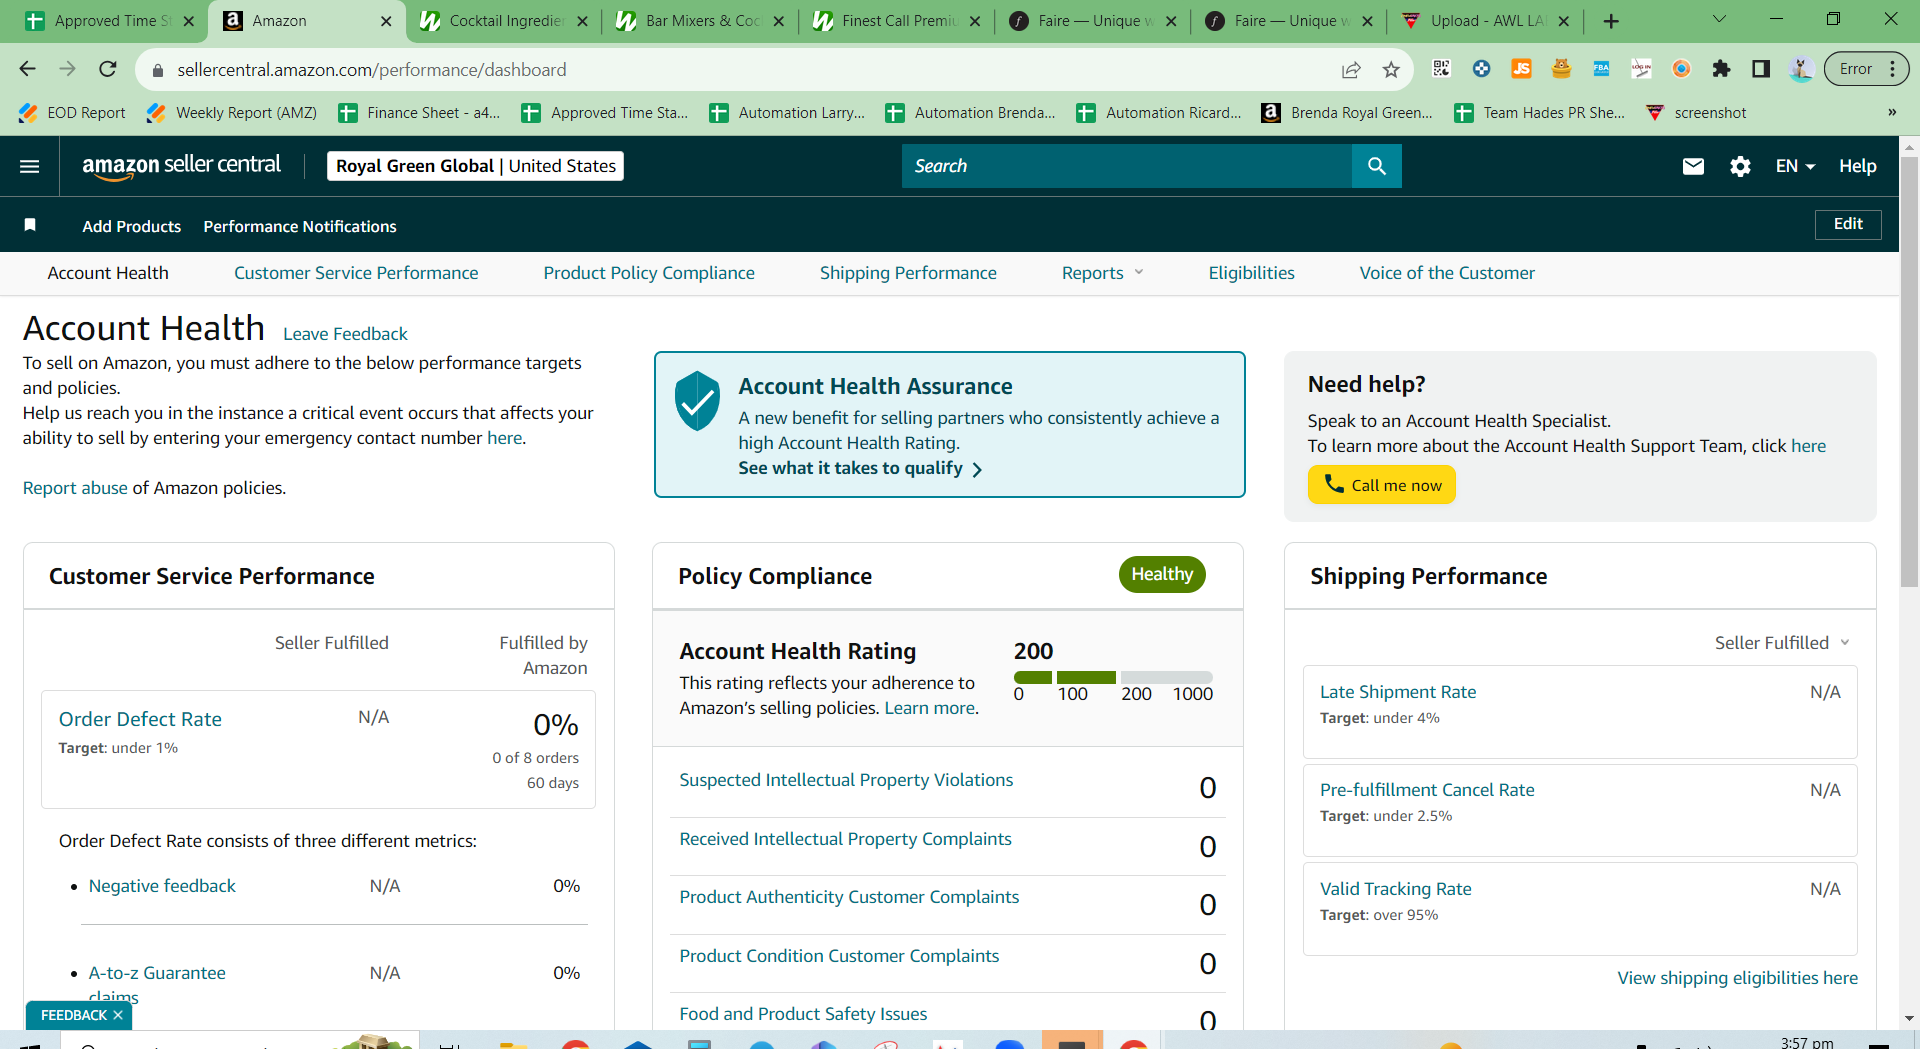Open the Chrome profile avatar

pyautogui.click(x=1801, y=69)
